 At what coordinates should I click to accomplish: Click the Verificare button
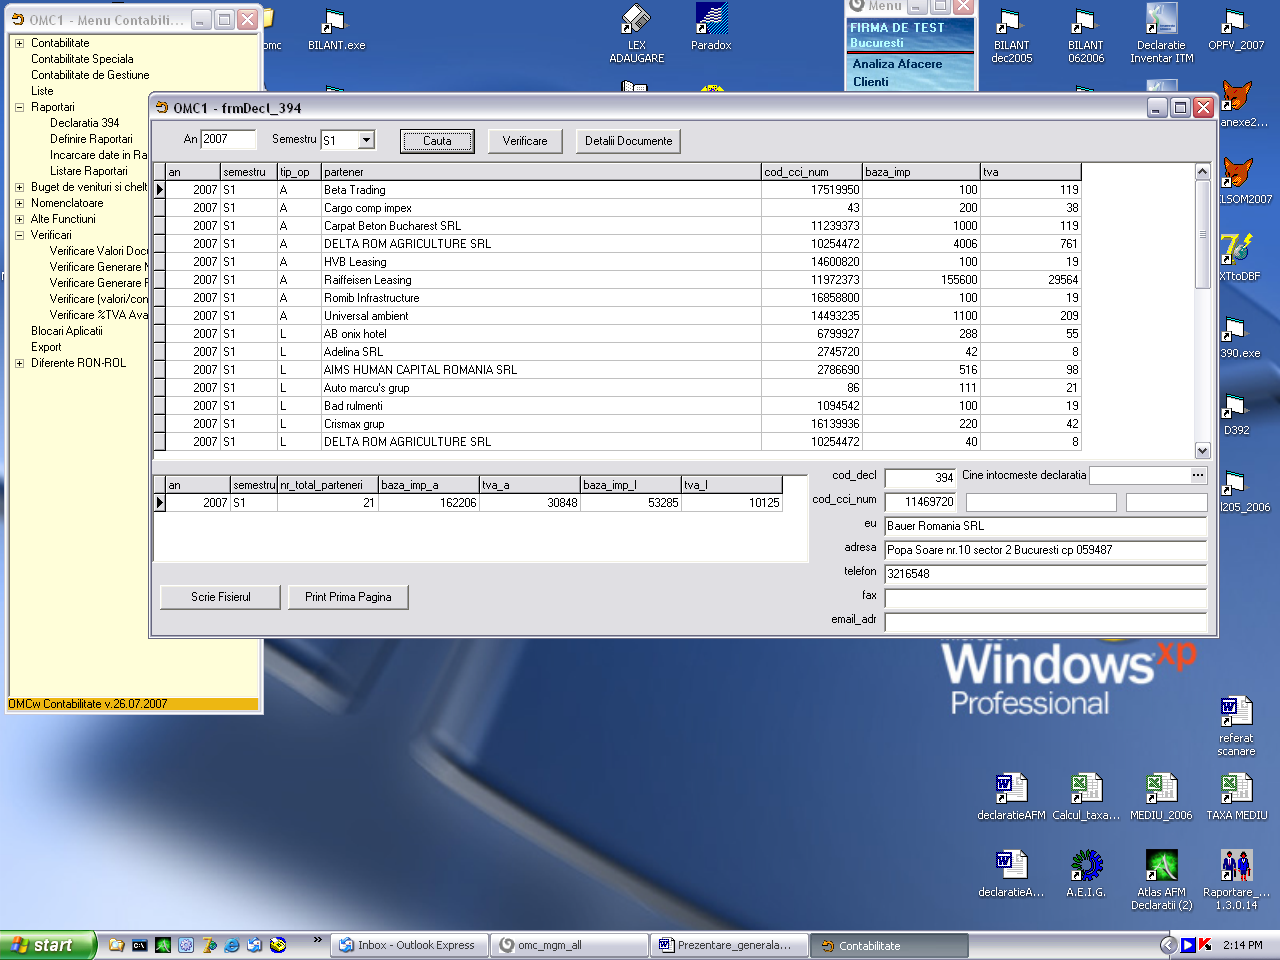[525, 141]
